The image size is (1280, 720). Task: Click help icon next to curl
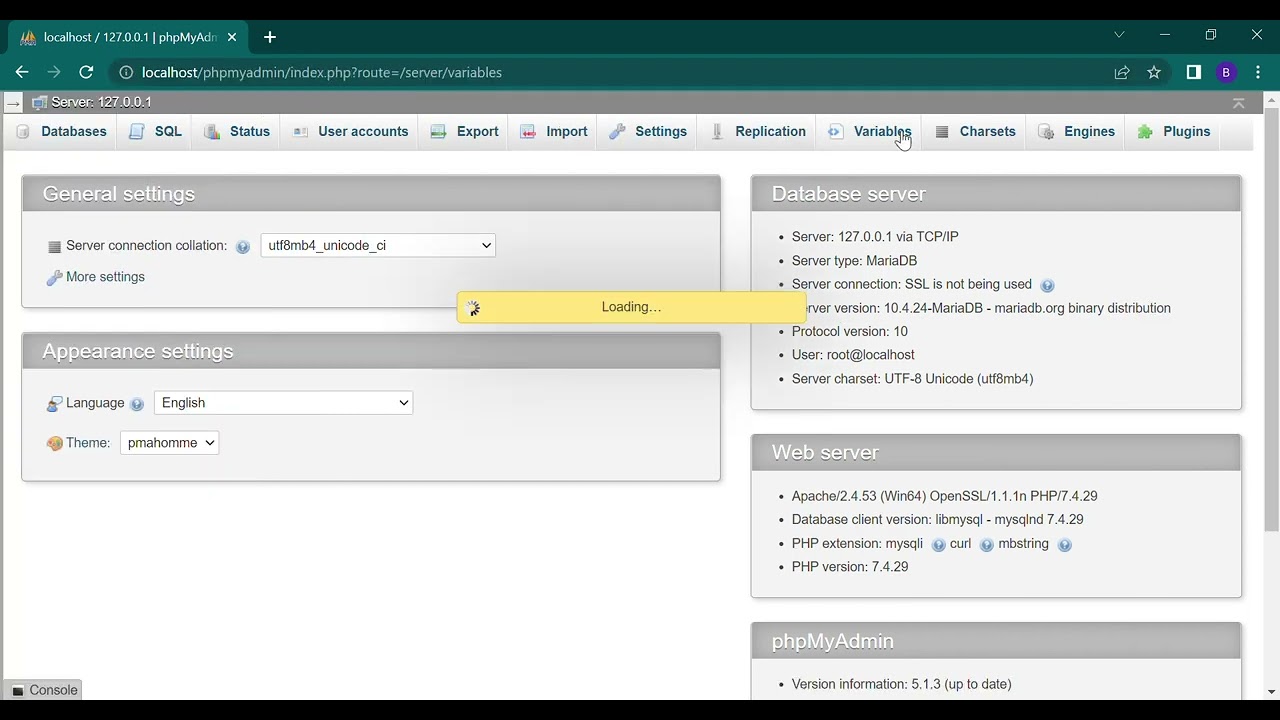(986, 545)
